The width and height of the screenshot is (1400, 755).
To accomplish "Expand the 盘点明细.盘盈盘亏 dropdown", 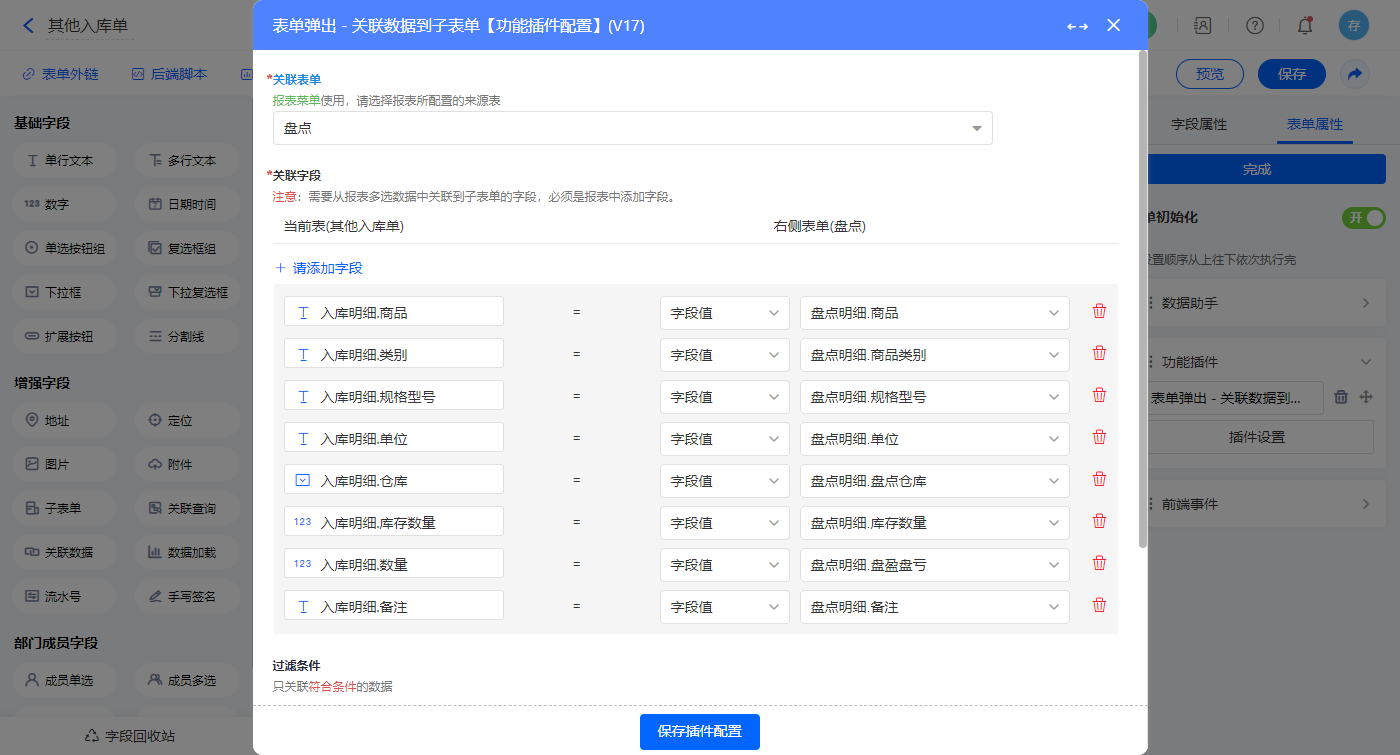I will (934, 565).
